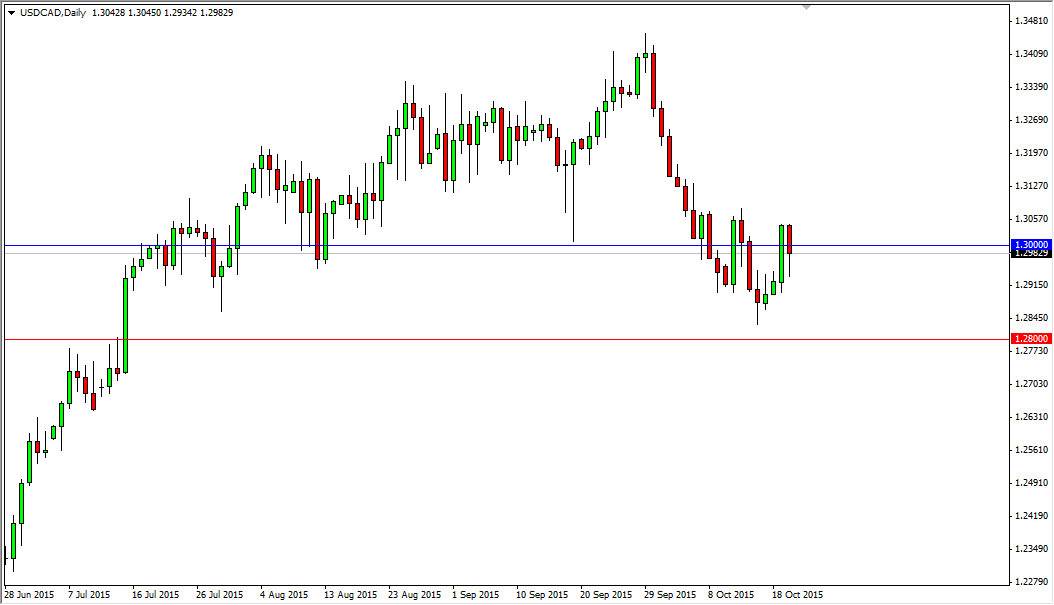Select the blue 1.30000 price tag
The image size is (1054, 605).
click(1030, 244)
